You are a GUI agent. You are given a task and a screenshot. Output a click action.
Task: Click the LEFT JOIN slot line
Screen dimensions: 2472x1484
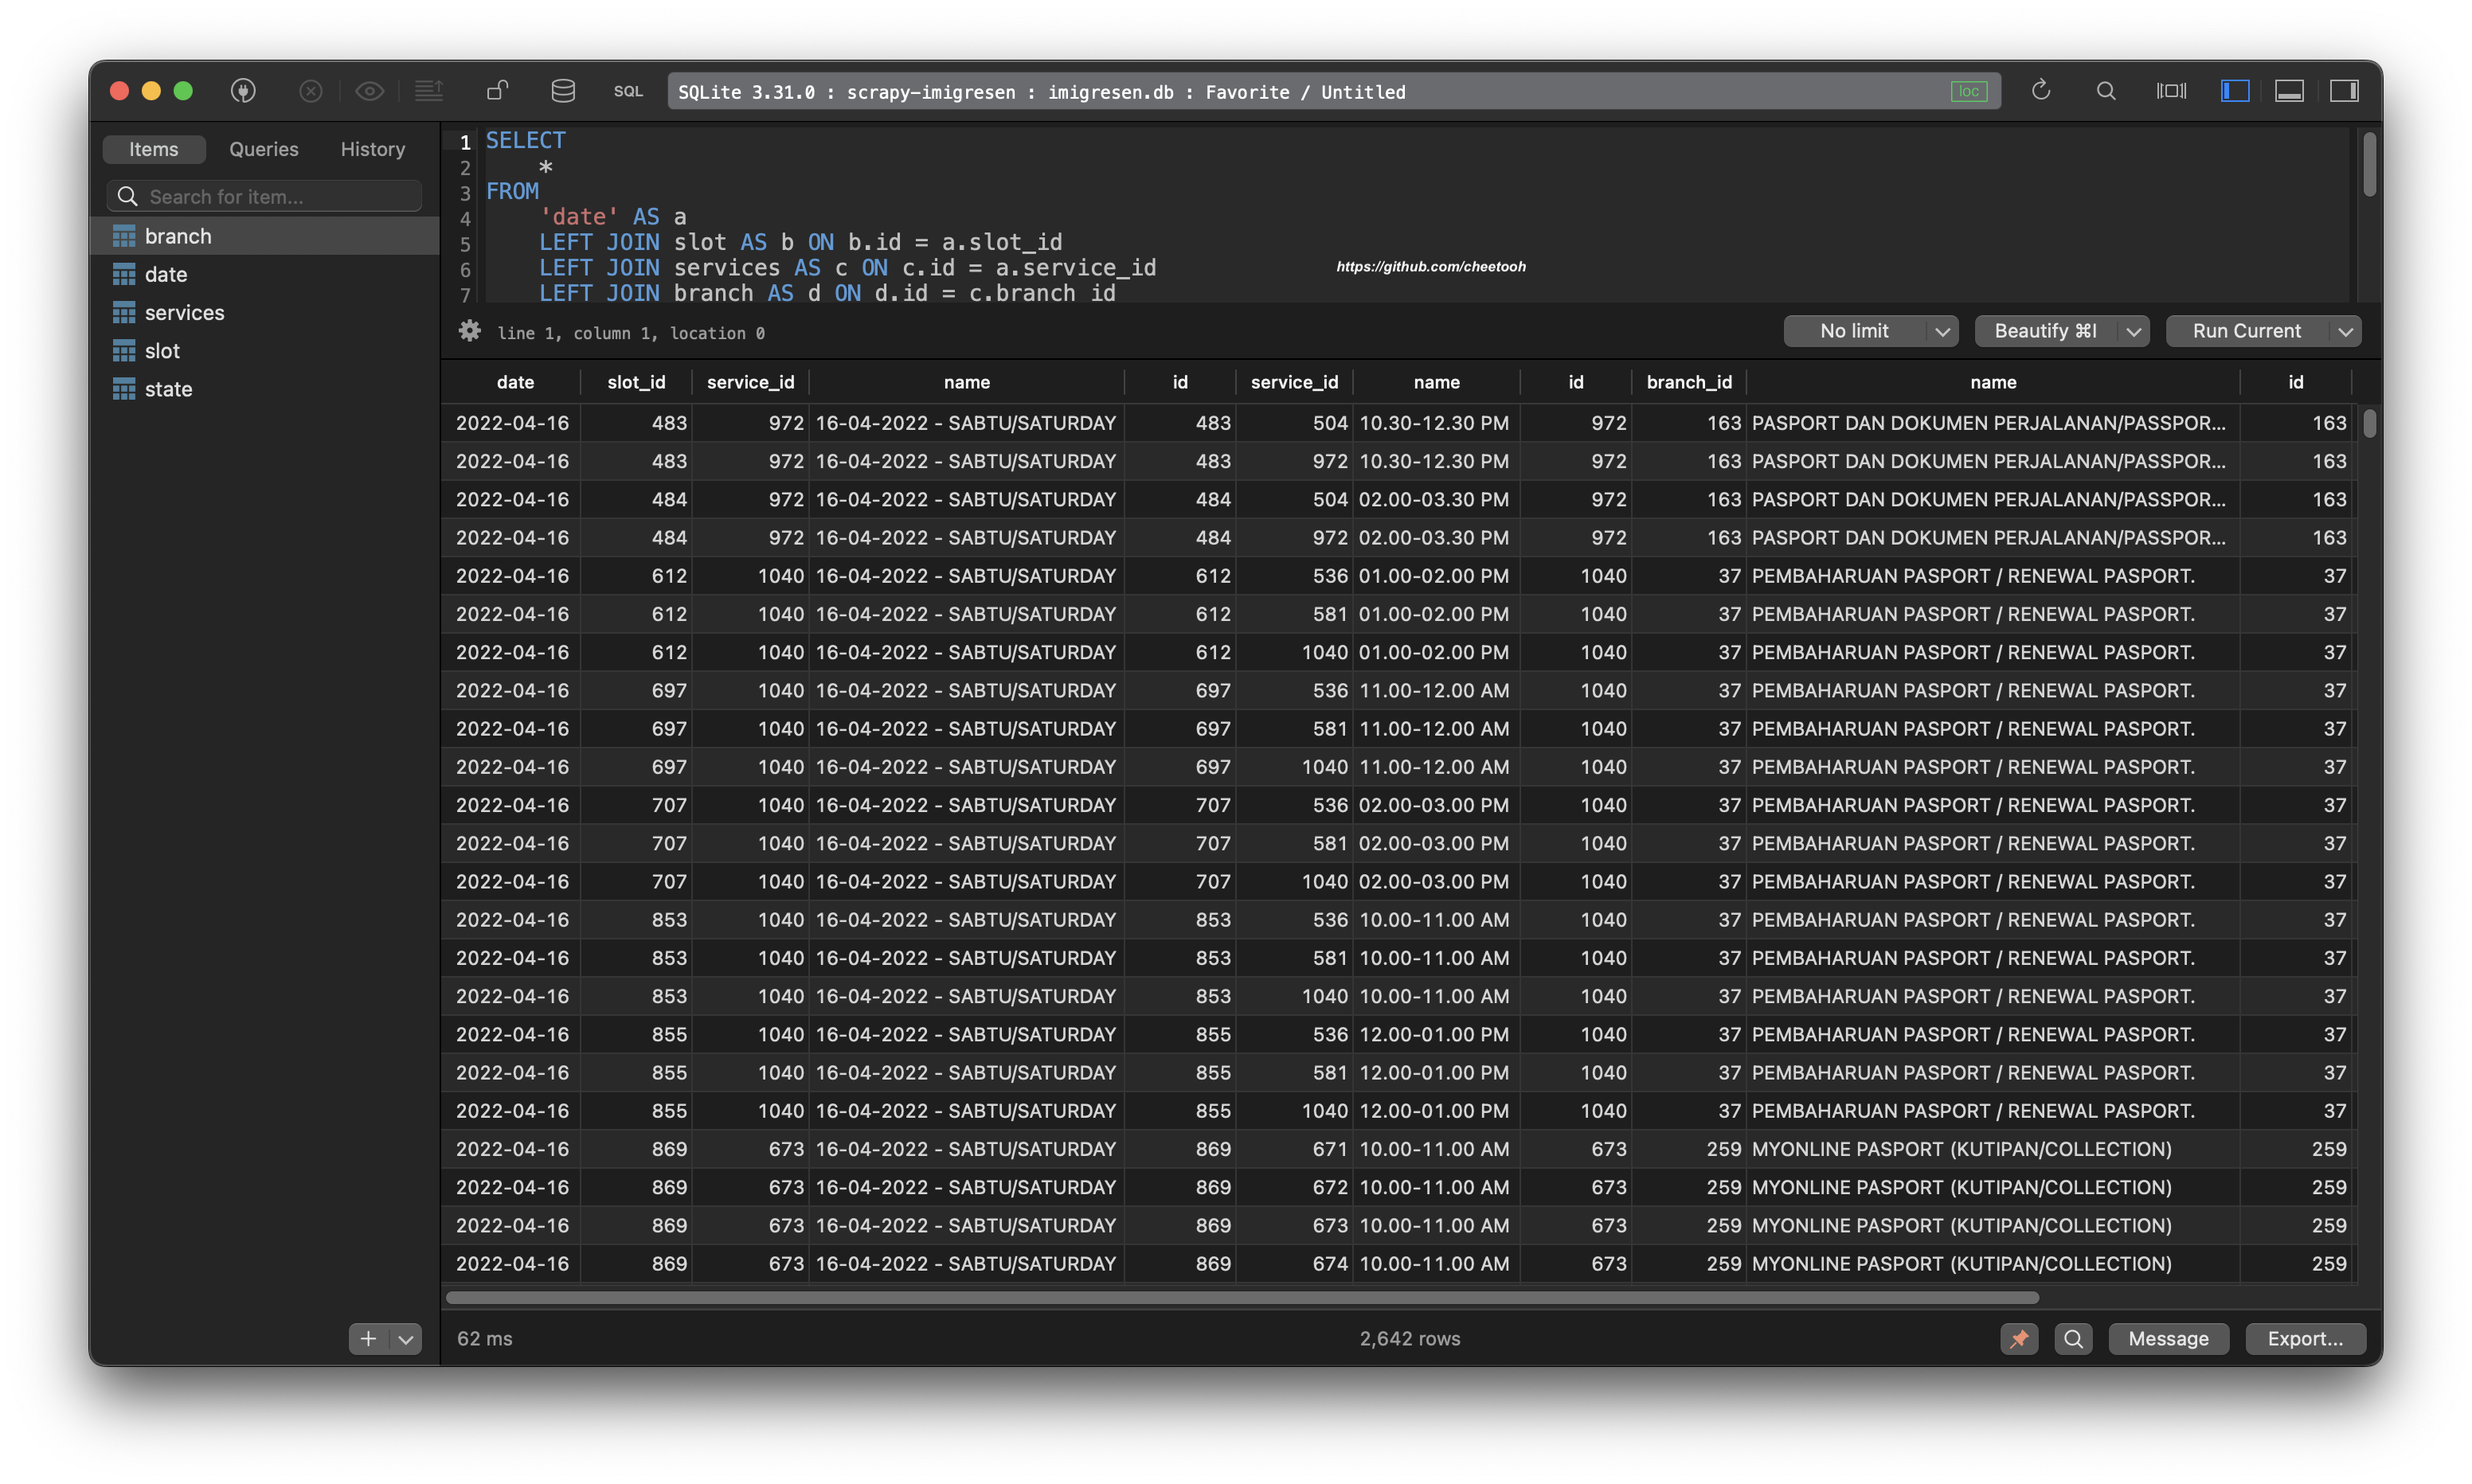click(x=801, y=242)
